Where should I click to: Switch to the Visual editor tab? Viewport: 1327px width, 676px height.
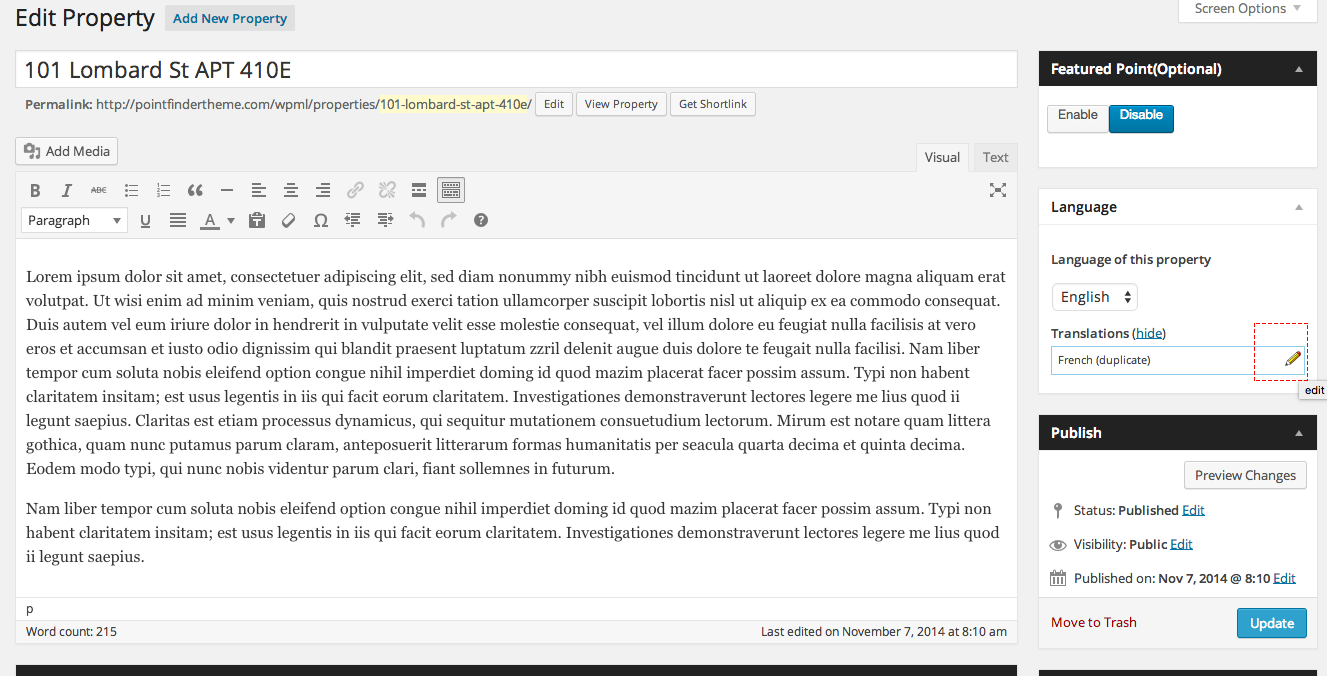942,157
